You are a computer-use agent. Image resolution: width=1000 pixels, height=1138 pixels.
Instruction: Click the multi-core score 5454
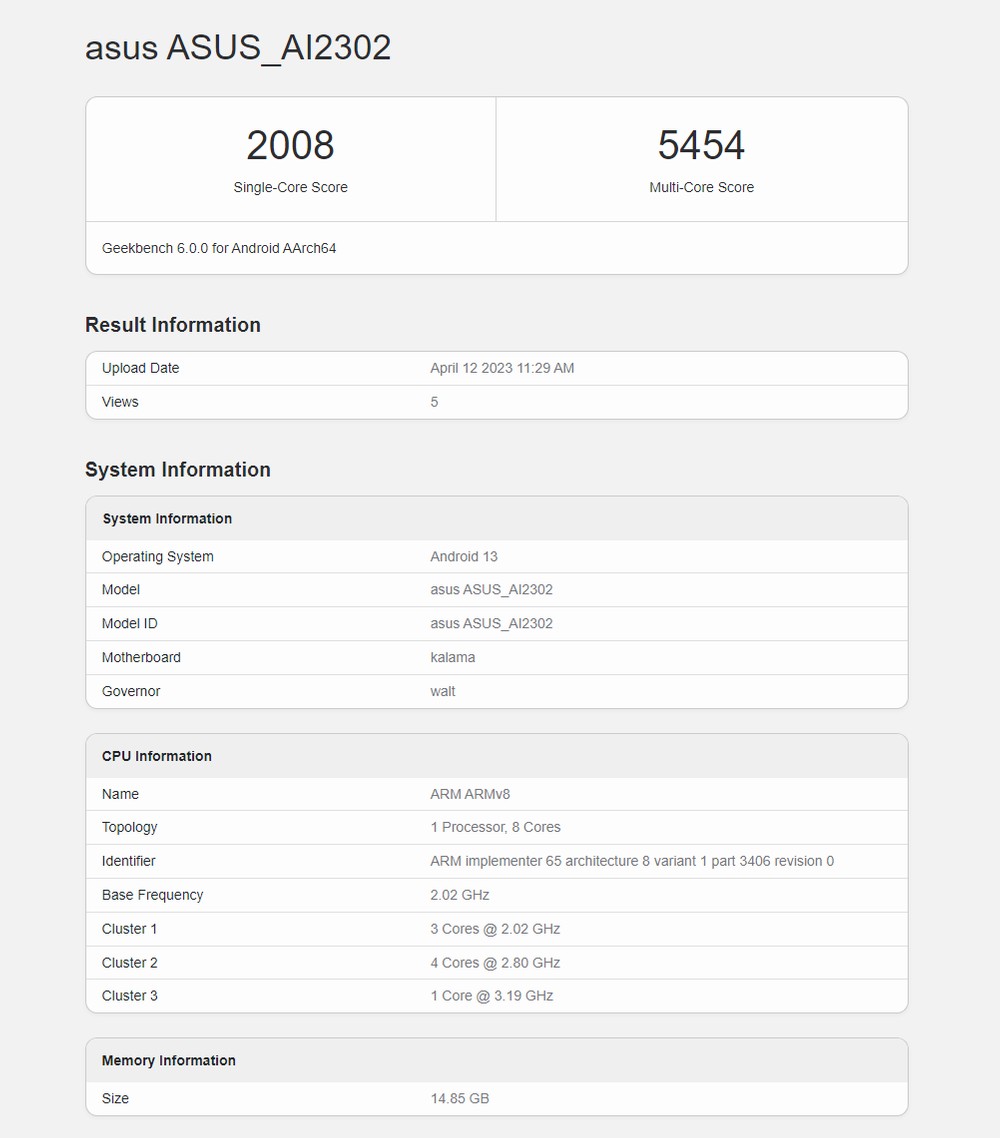(x=701, y=145)
